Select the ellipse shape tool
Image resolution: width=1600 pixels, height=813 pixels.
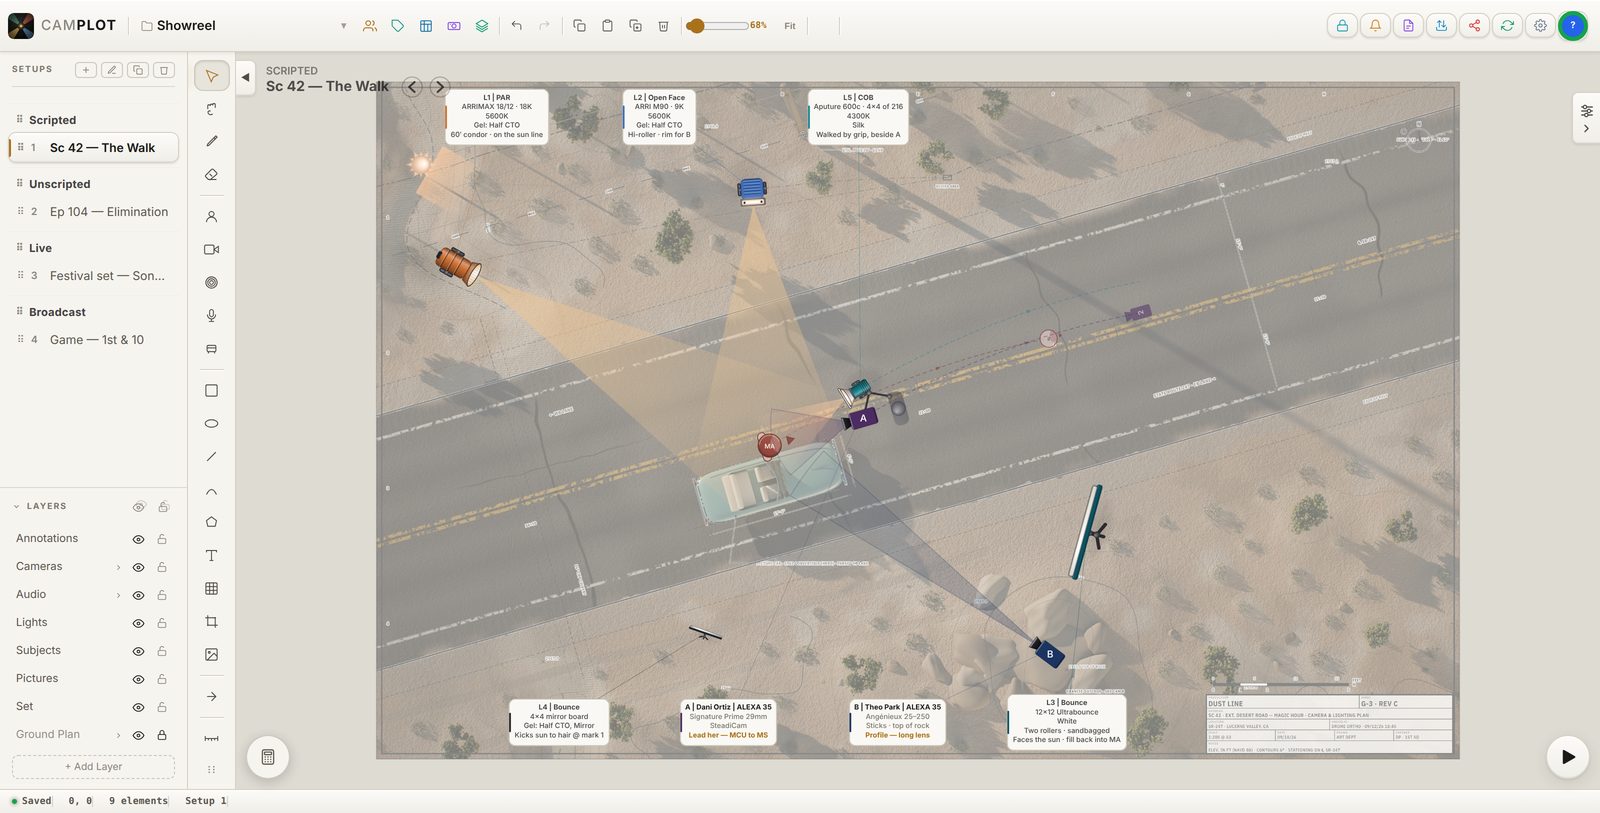pyautogui.click(x=211, y=424)
